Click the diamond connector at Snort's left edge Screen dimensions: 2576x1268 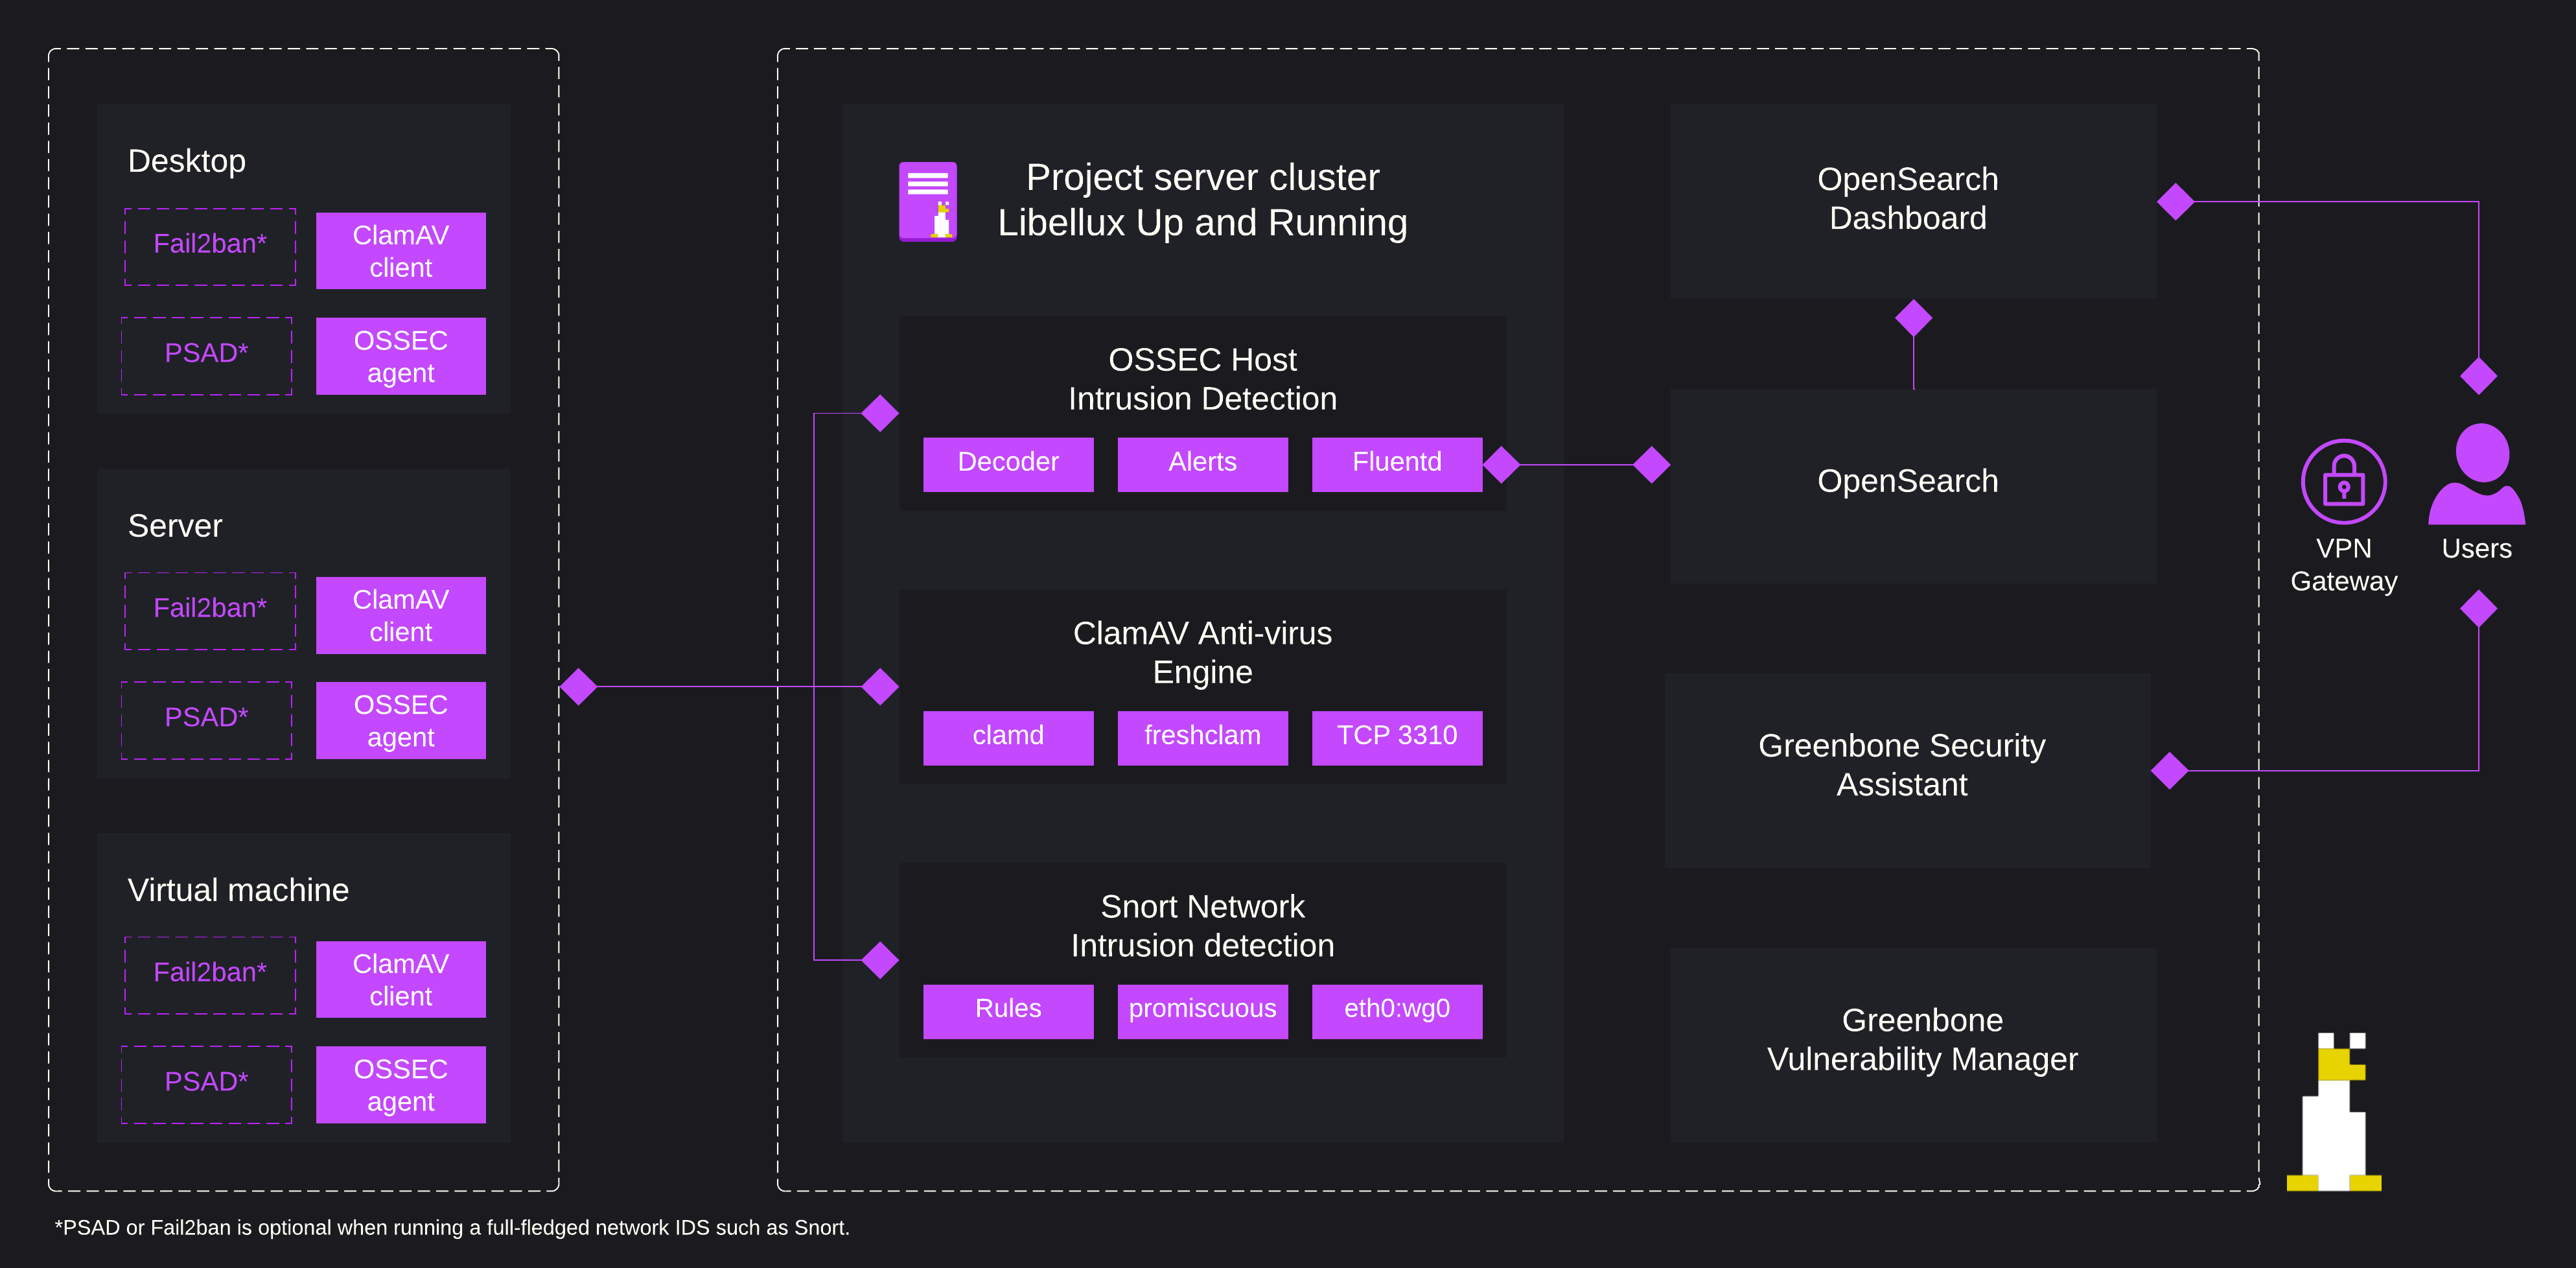pyautogui.click(x=880, y=960)
